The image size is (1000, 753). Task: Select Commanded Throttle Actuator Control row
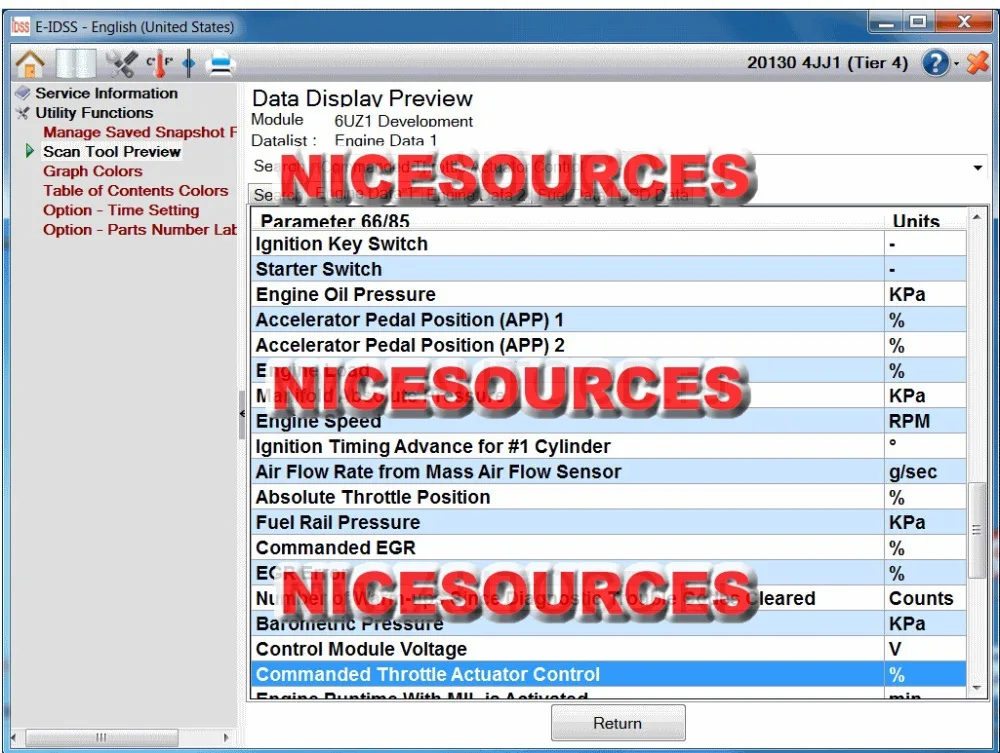[609, 674]
